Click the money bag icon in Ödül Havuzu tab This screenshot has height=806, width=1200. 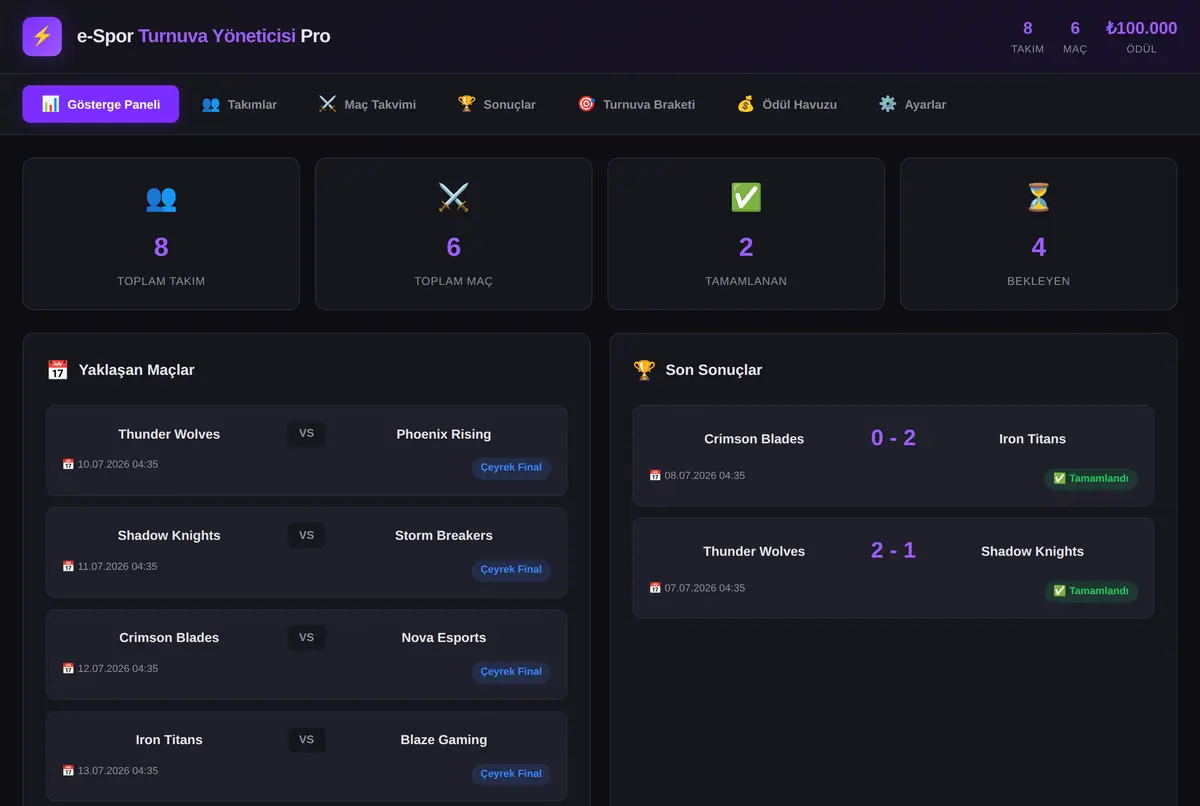[x=745, y=104]
